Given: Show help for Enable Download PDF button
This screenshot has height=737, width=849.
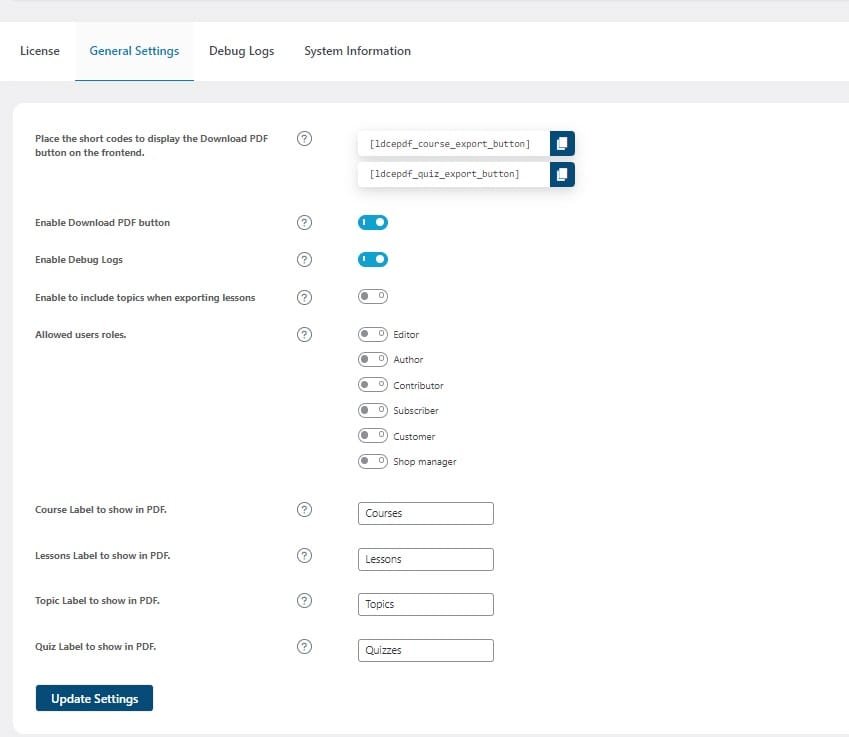Looking at the screenshot, I should [x=304, y=223].
